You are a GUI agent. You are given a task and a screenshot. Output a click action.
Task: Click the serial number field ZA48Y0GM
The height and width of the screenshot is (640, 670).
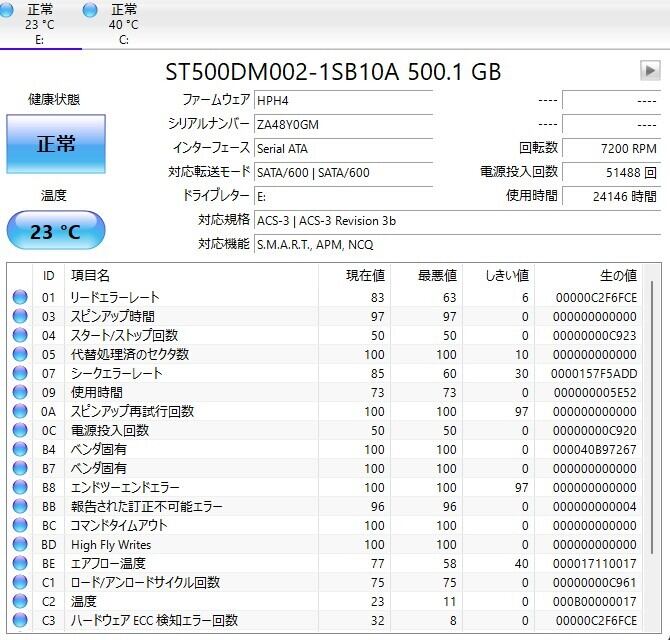343,123
